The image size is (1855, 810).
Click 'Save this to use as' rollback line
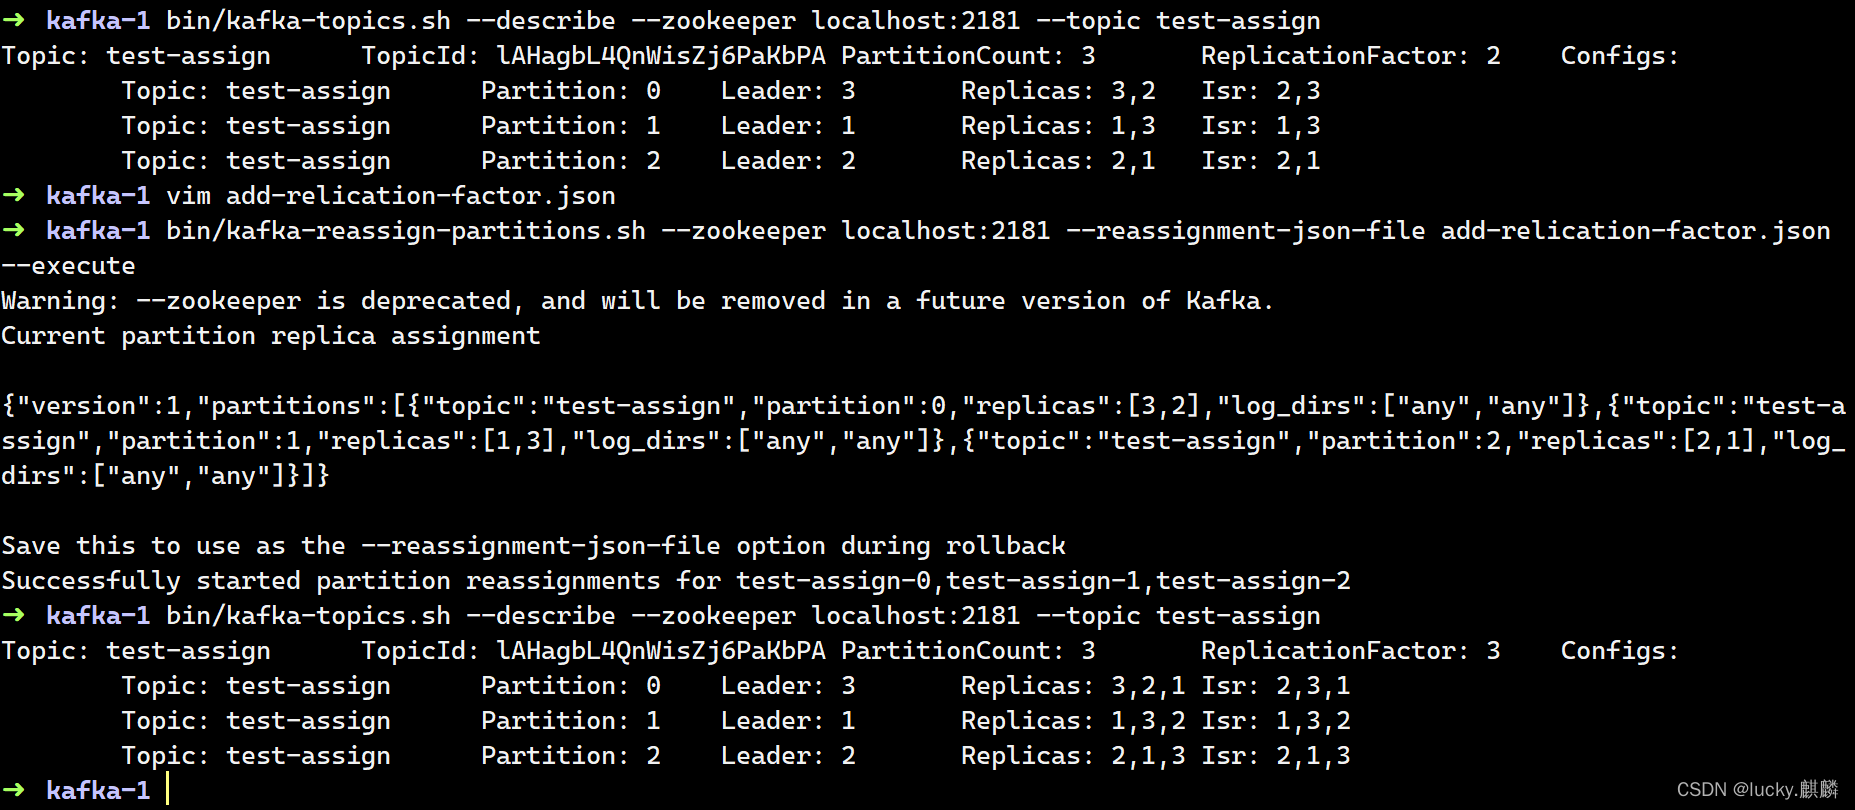[x=533, y=546]
